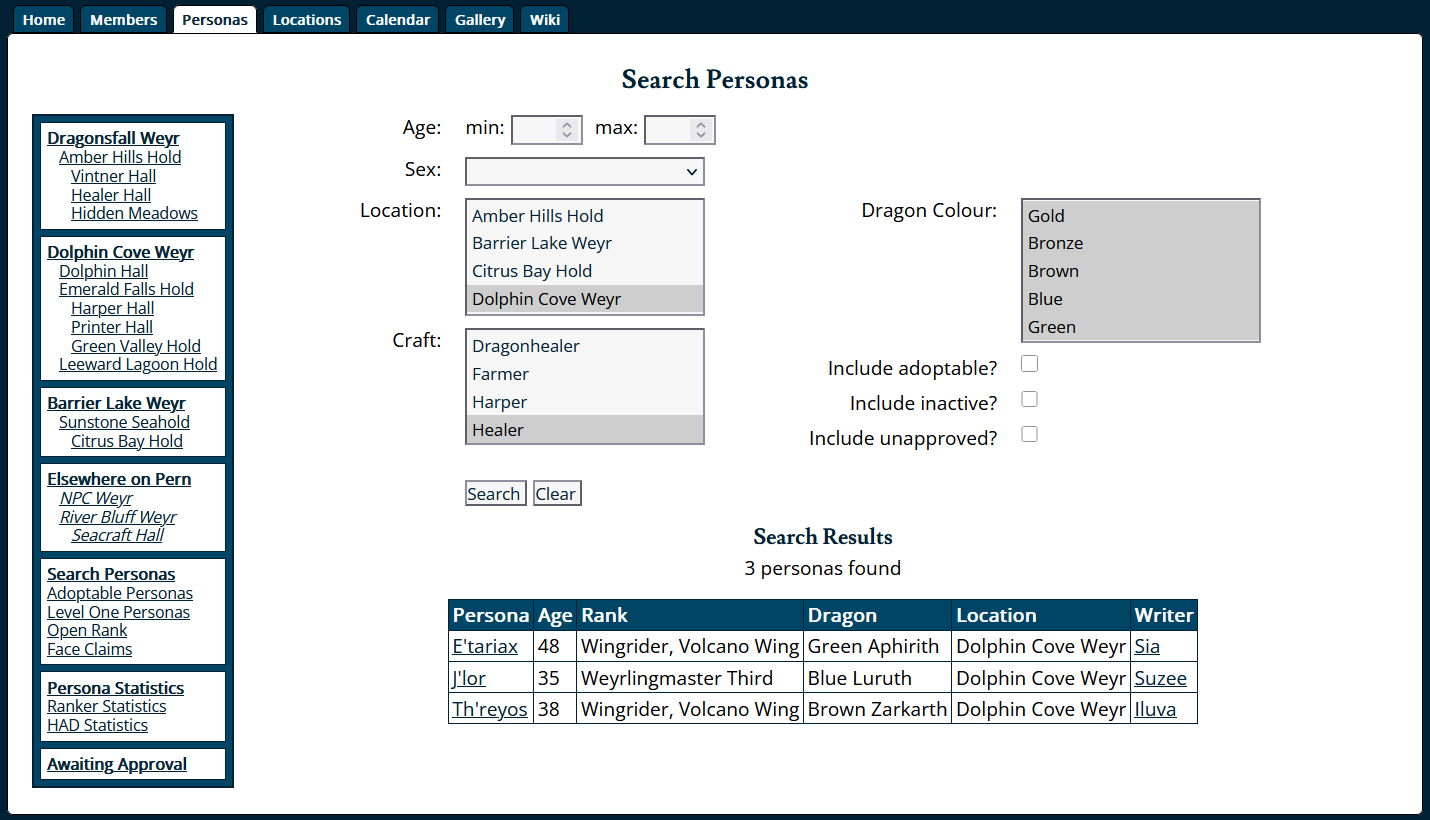The image size is (1430, 820).
Task: Select Barrier Lake Weyr in Location list
Action: pos(585,243)
